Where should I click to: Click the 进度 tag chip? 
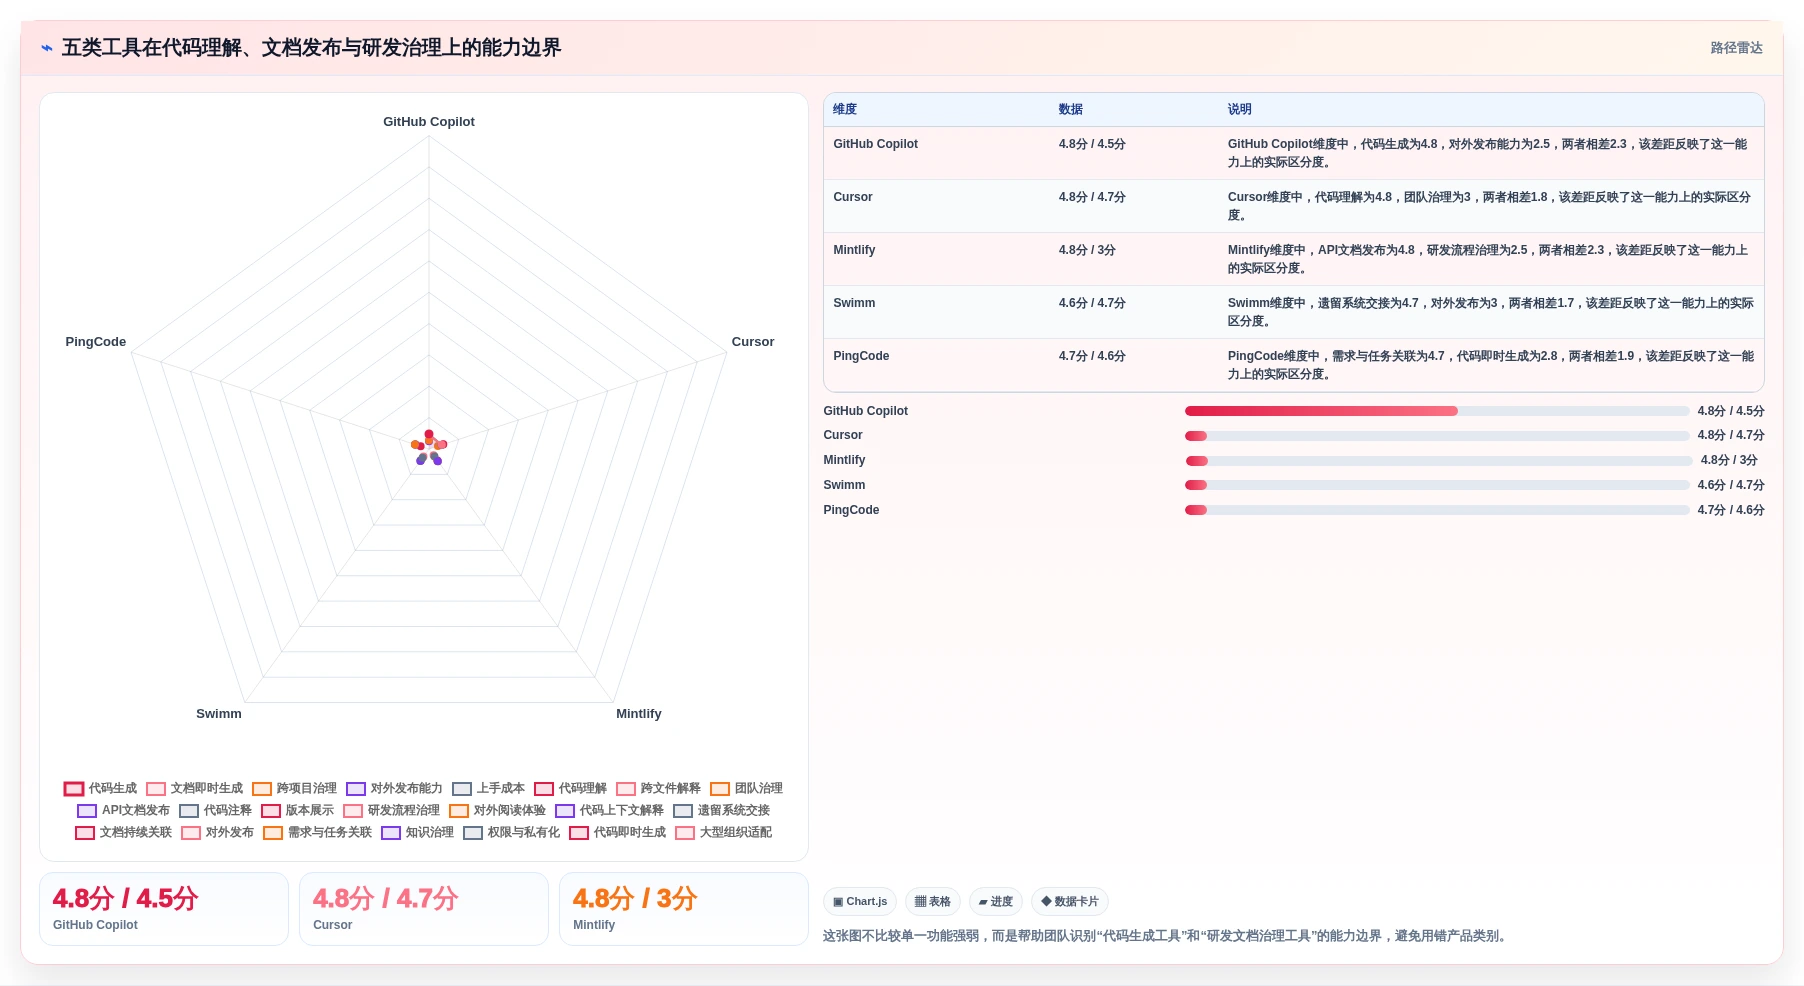(x=996, y=901)
